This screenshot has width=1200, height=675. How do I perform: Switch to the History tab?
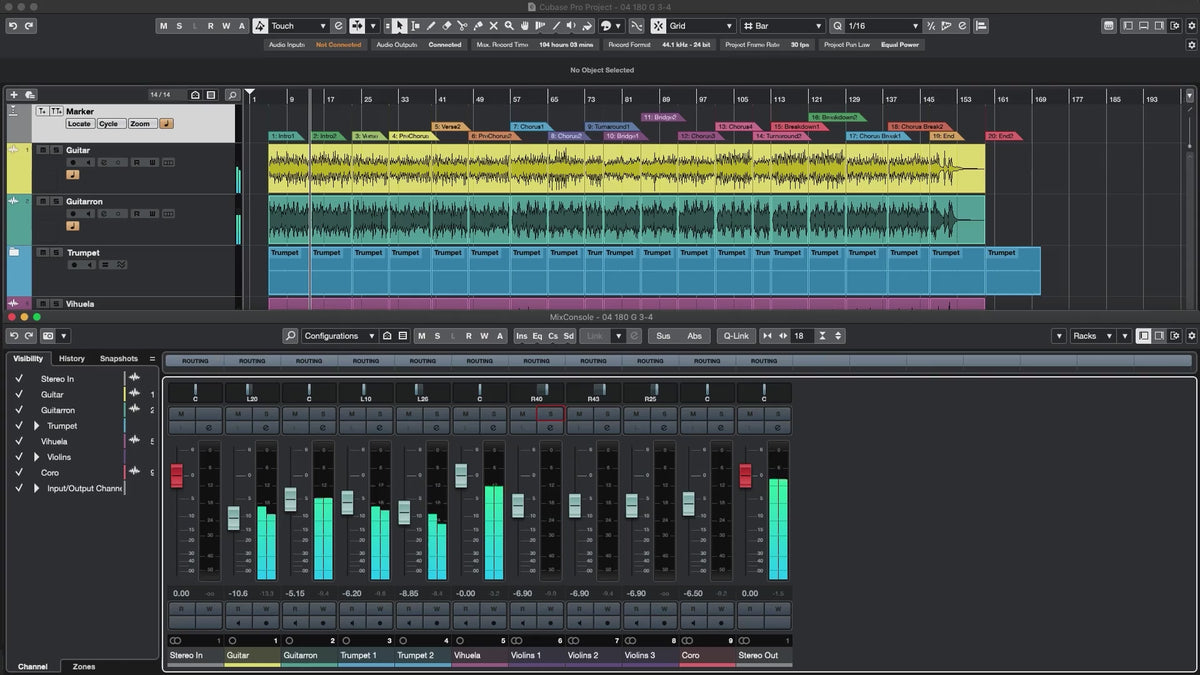(x=72, y=358)
